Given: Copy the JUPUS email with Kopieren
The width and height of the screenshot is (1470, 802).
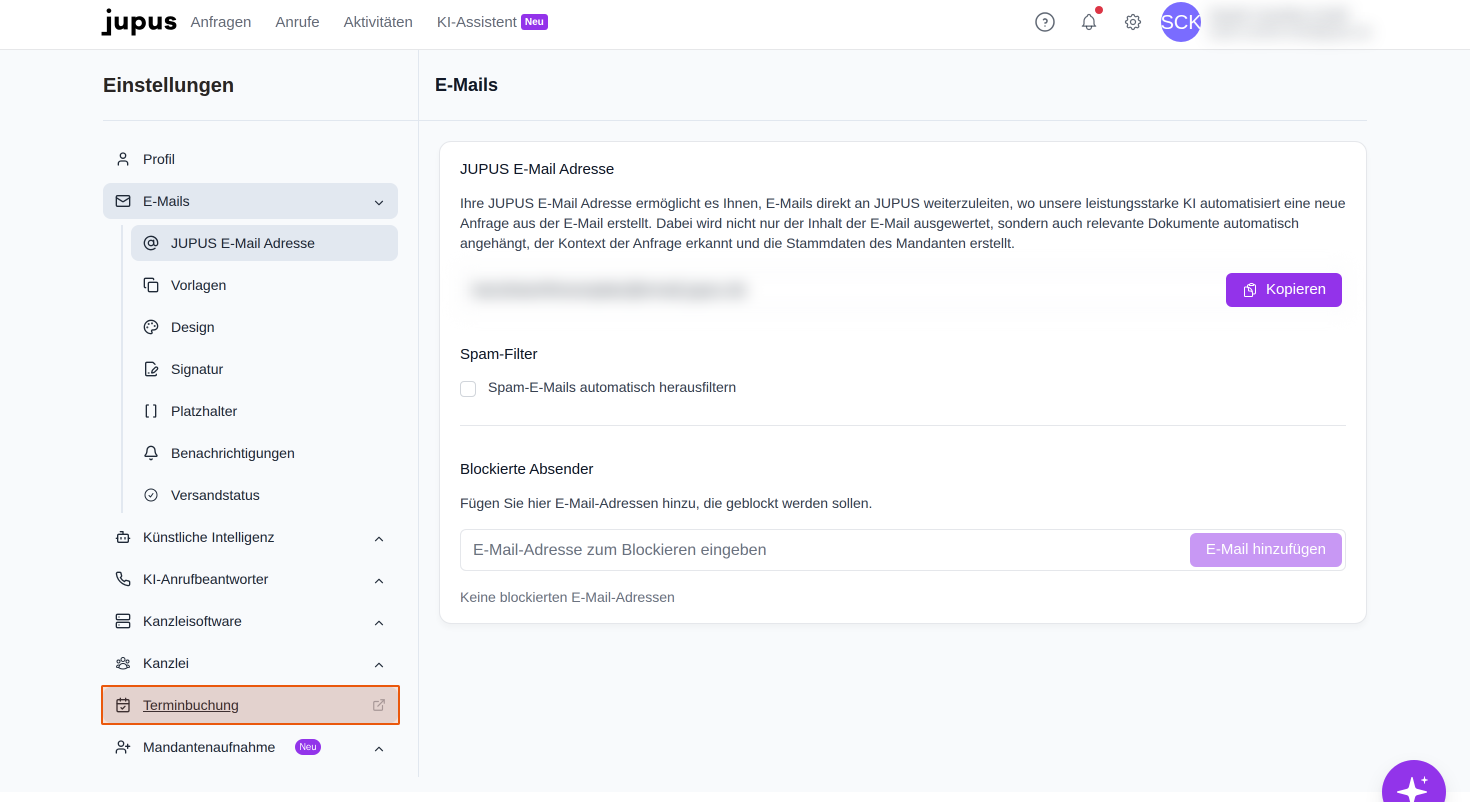Looking at the screenshot, I should (1284, 290).
